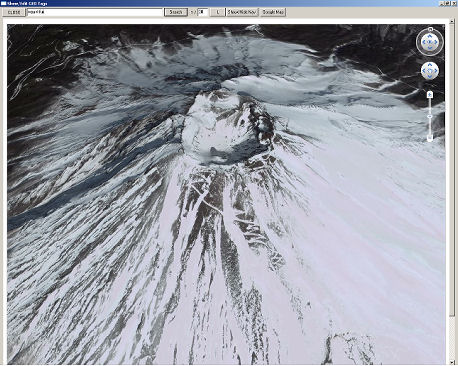The width and height of the screenshot is (458, 366).
Task: Zoom out using the minus button
Action: pos(430,137)
